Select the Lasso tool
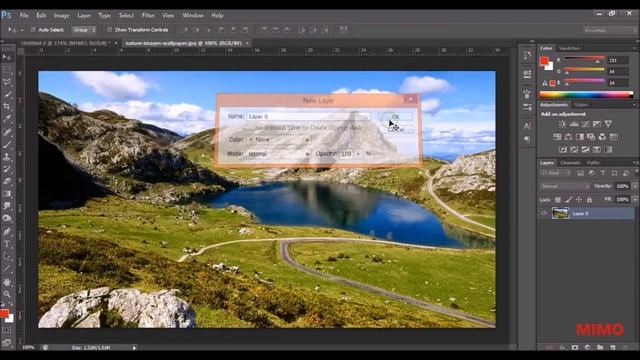640x360 pixels. [x=7, y=82]
